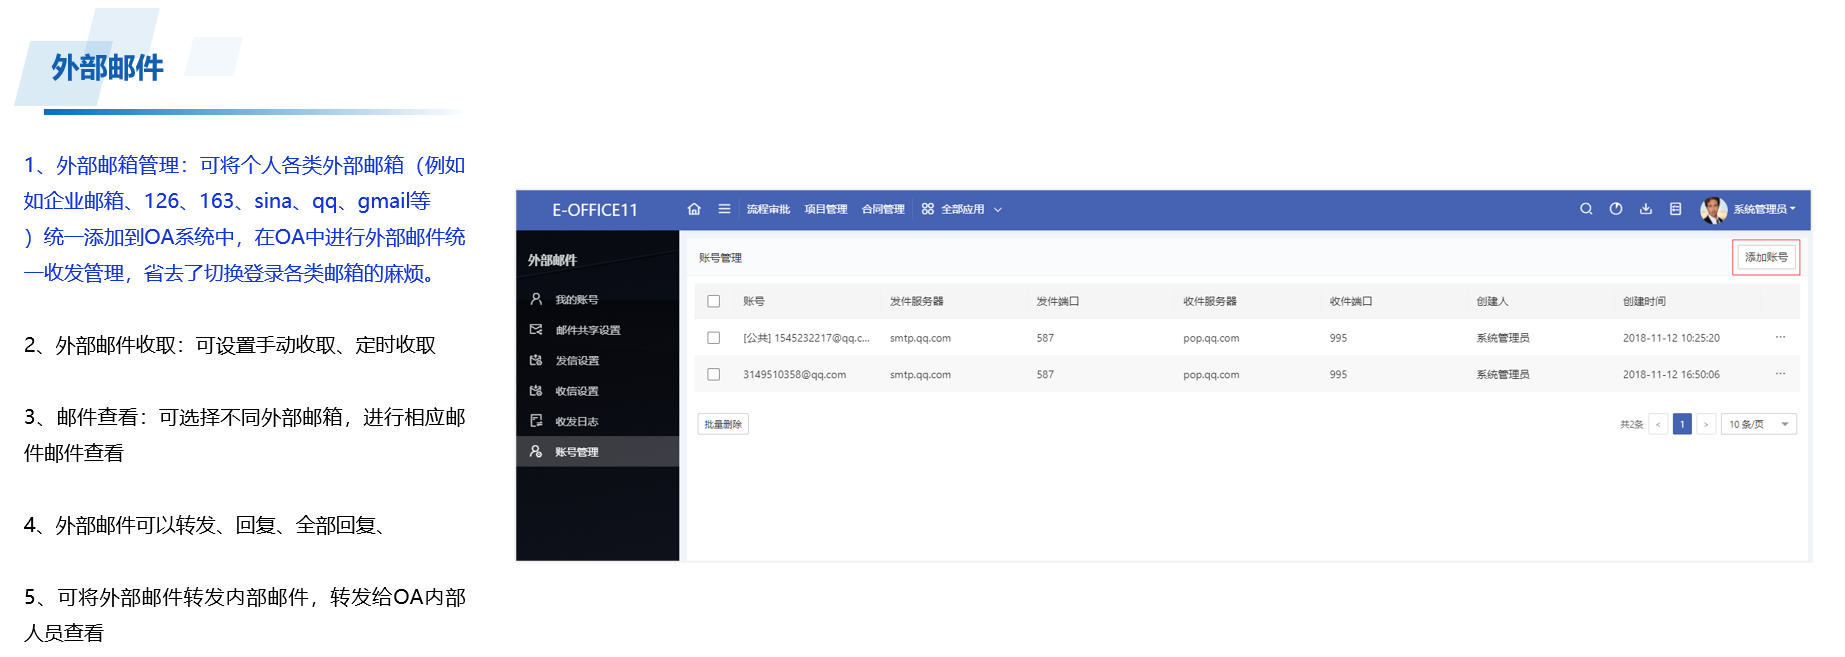
Task: Click the power clock icon in header
Action: [1616, 209]
